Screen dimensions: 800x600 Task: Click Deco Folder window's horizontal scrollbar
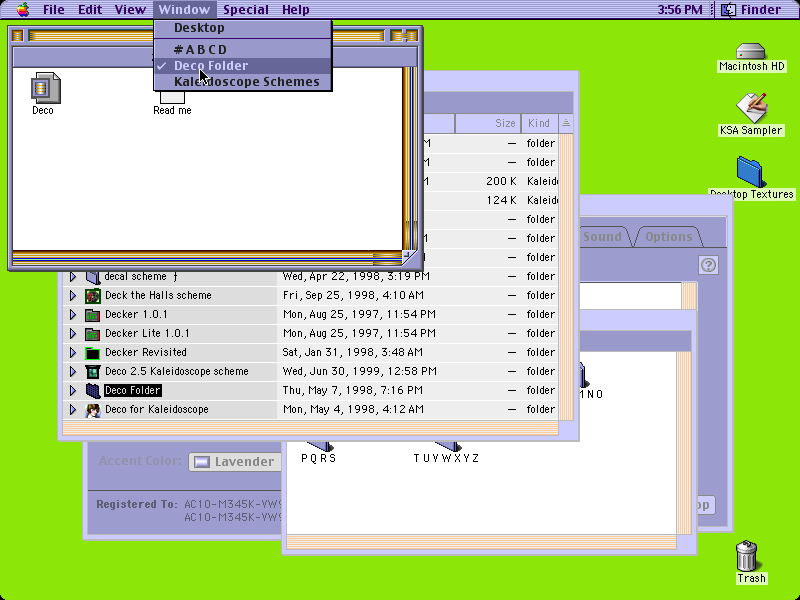[x=207, y=258]
